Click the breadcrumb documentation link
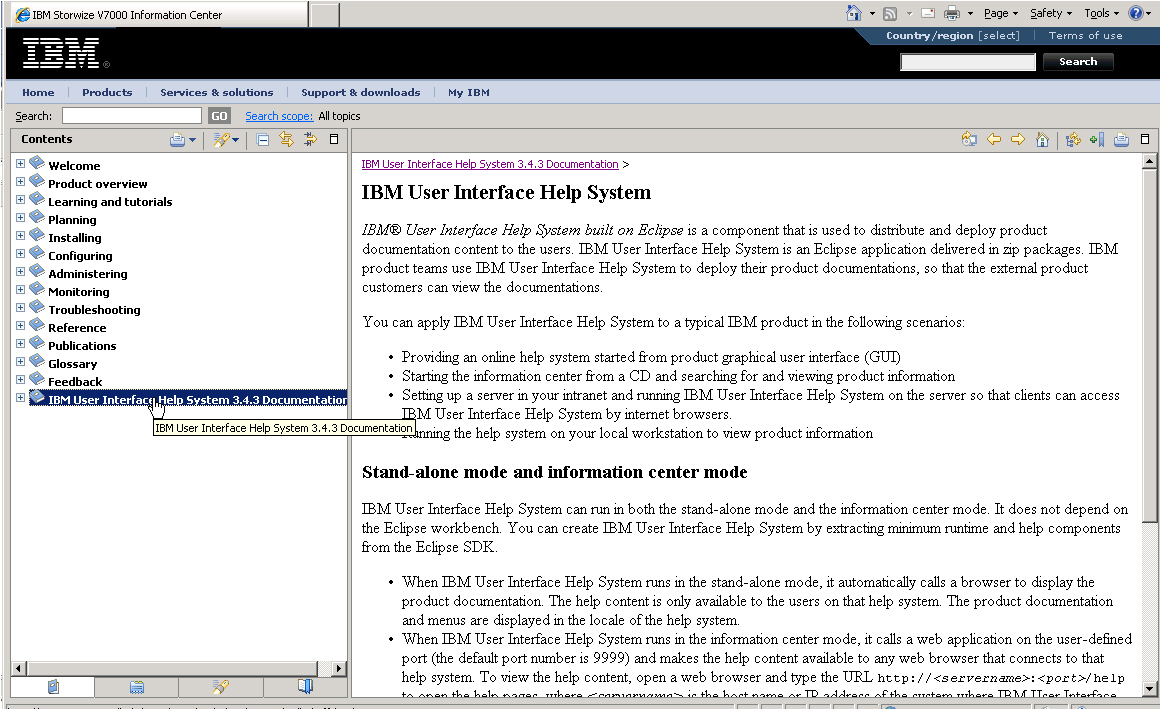Image resolution: width=1160 pixels, height=709 pixels. (x=490, y=164)
